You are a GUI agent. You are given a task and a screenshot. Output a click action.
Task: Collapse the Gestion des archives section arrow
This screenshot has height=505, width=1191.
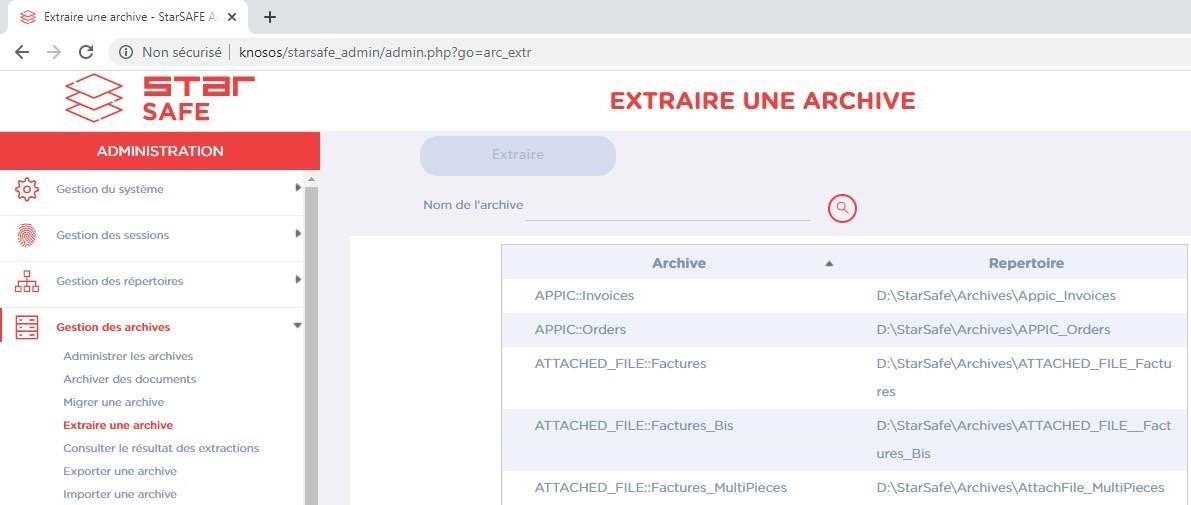click(x=297, y=326)
